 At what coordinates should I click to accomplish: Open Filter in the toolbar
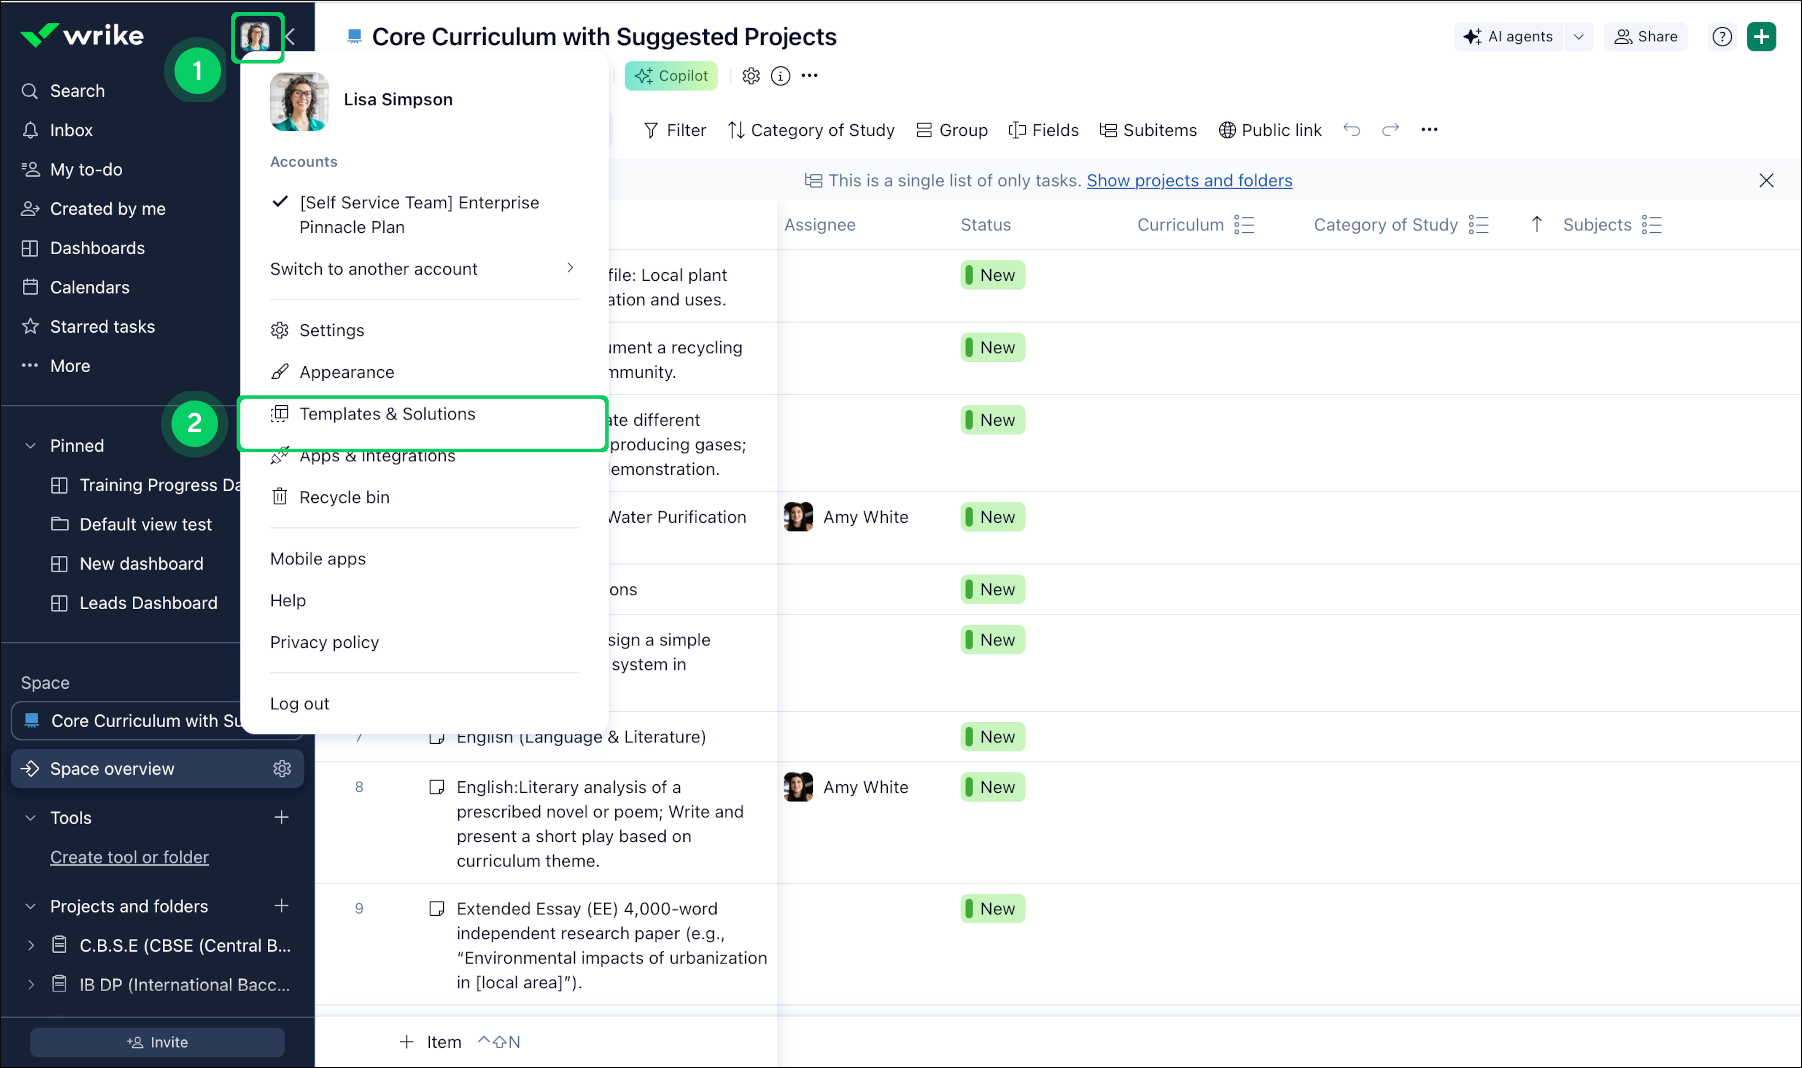pos(675,130)
